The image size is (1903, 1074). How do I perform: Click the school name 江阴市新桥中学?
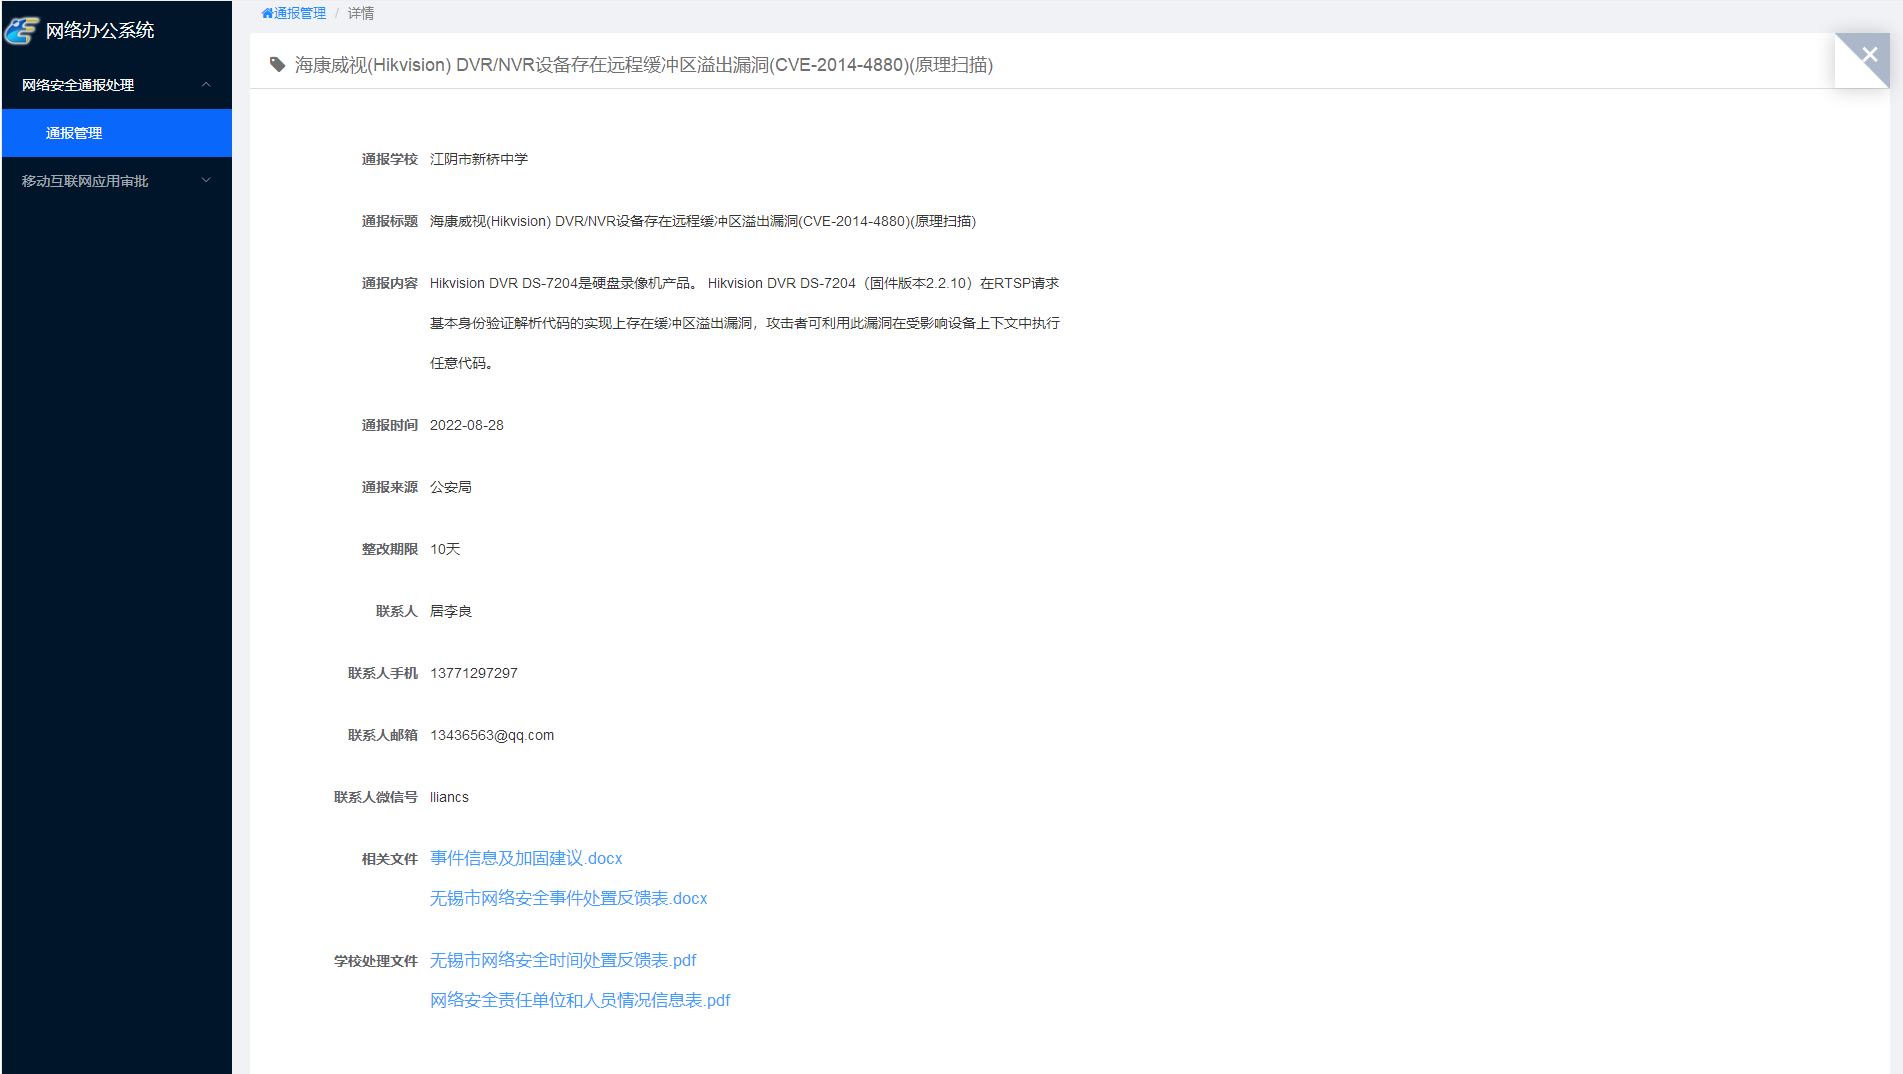click(479, 159)
